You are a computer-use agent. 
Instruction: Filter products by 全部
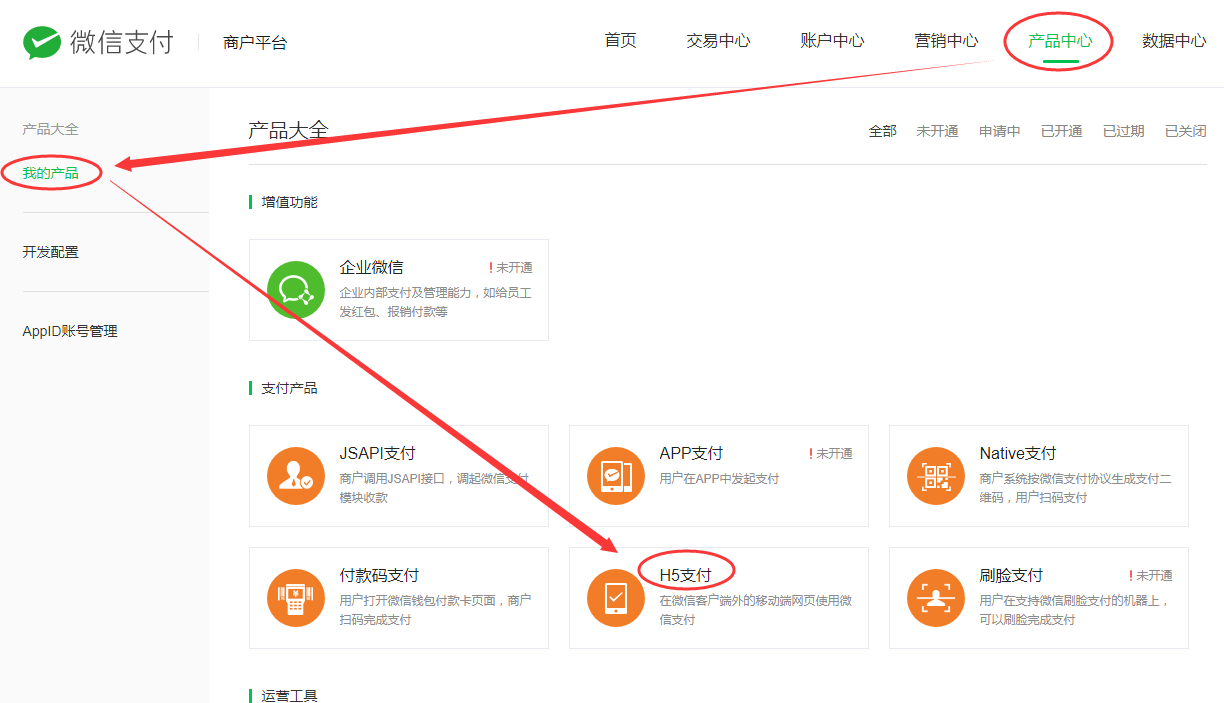click(882, 131)
